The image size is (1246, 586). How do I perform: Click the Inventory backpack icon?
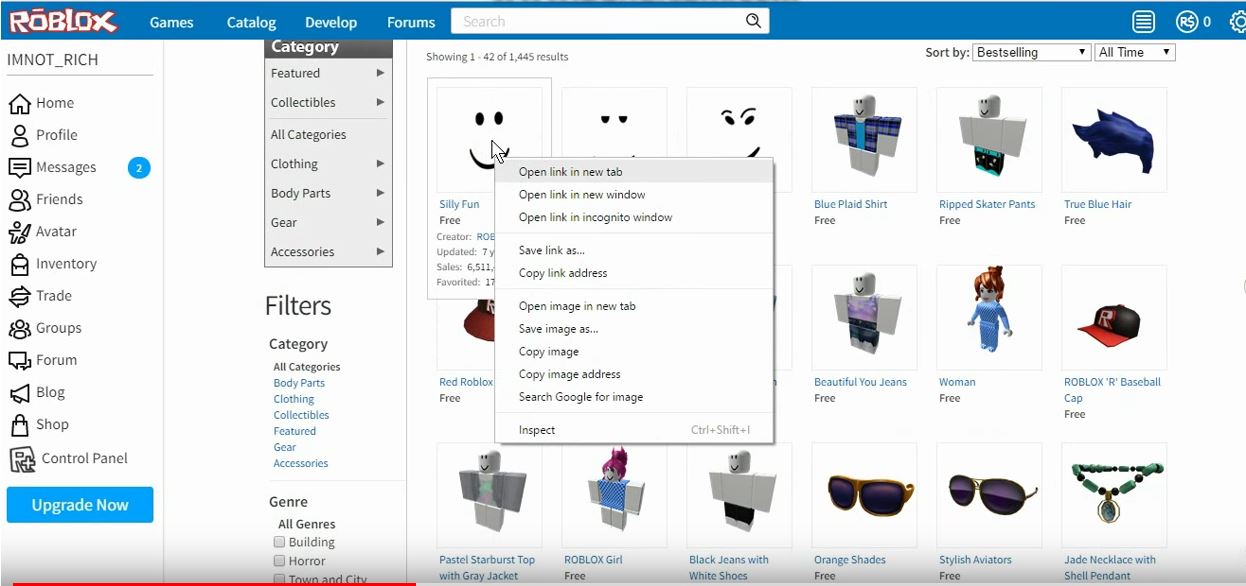click(x=19, y=264)
